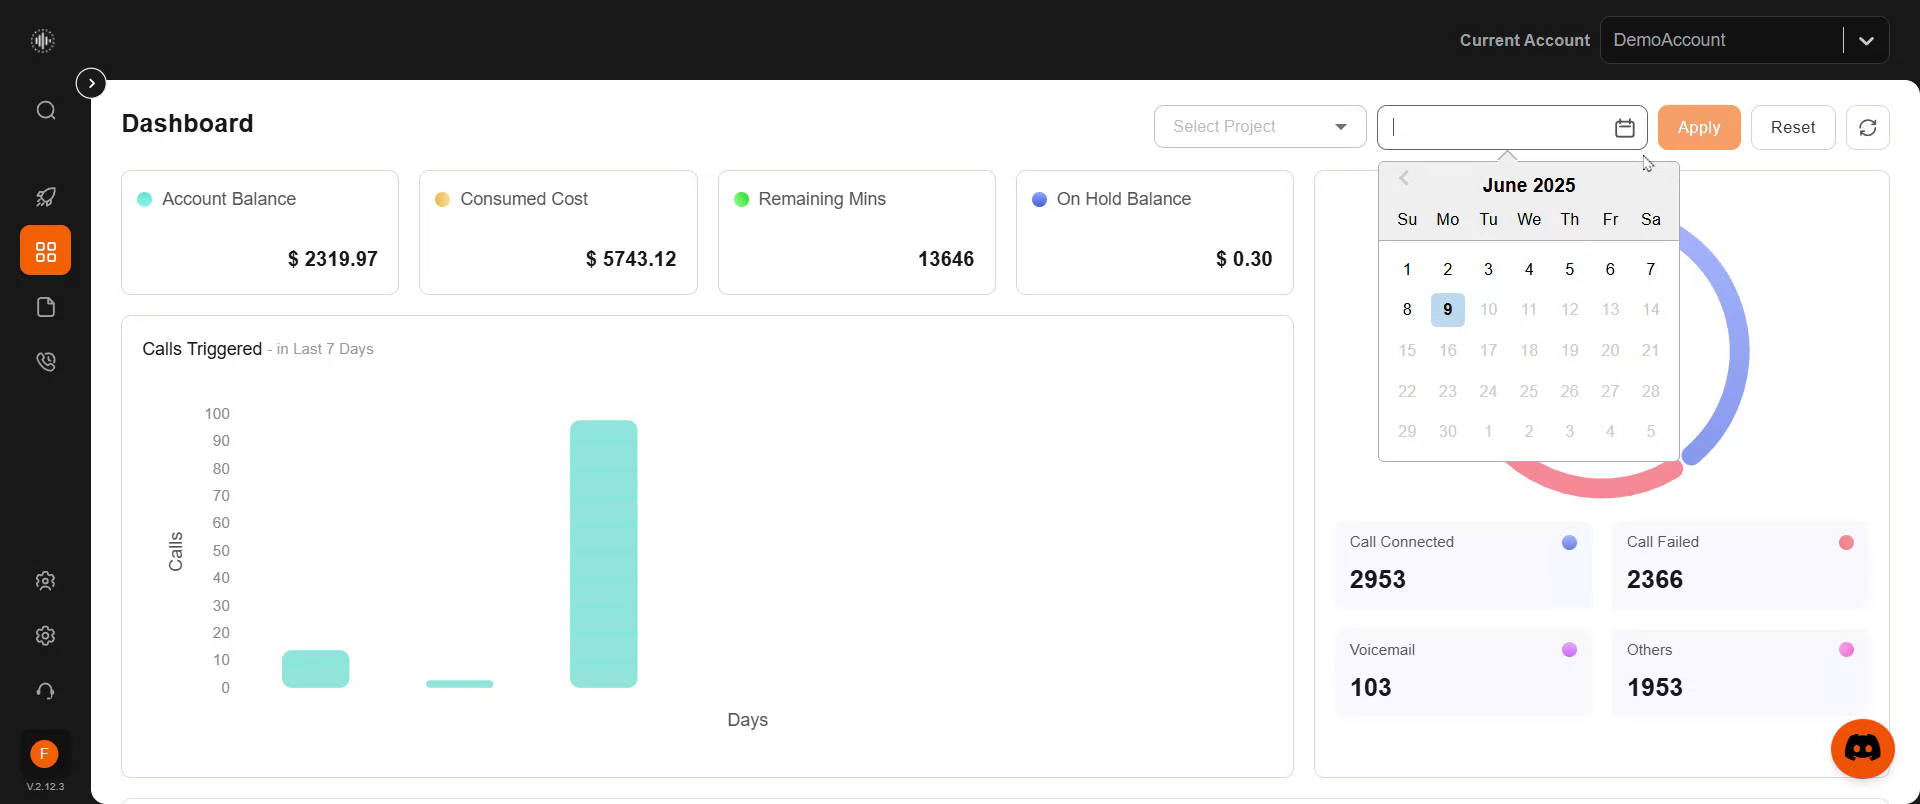Click the Discord chat button

coord(1862,748)
